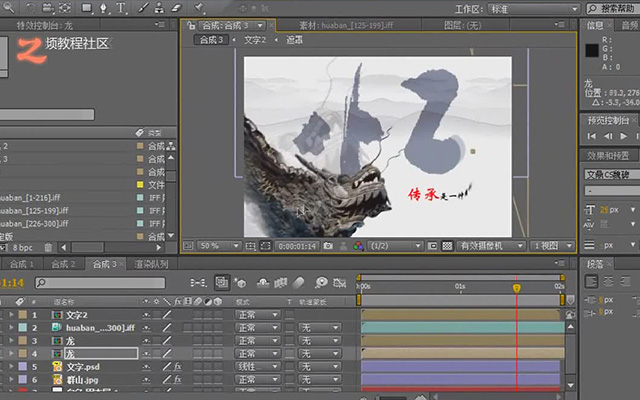Click composition mini-flowchart icon in timeline
The image size is (640, 400).
pyautogui.click(x=198, y=282)
